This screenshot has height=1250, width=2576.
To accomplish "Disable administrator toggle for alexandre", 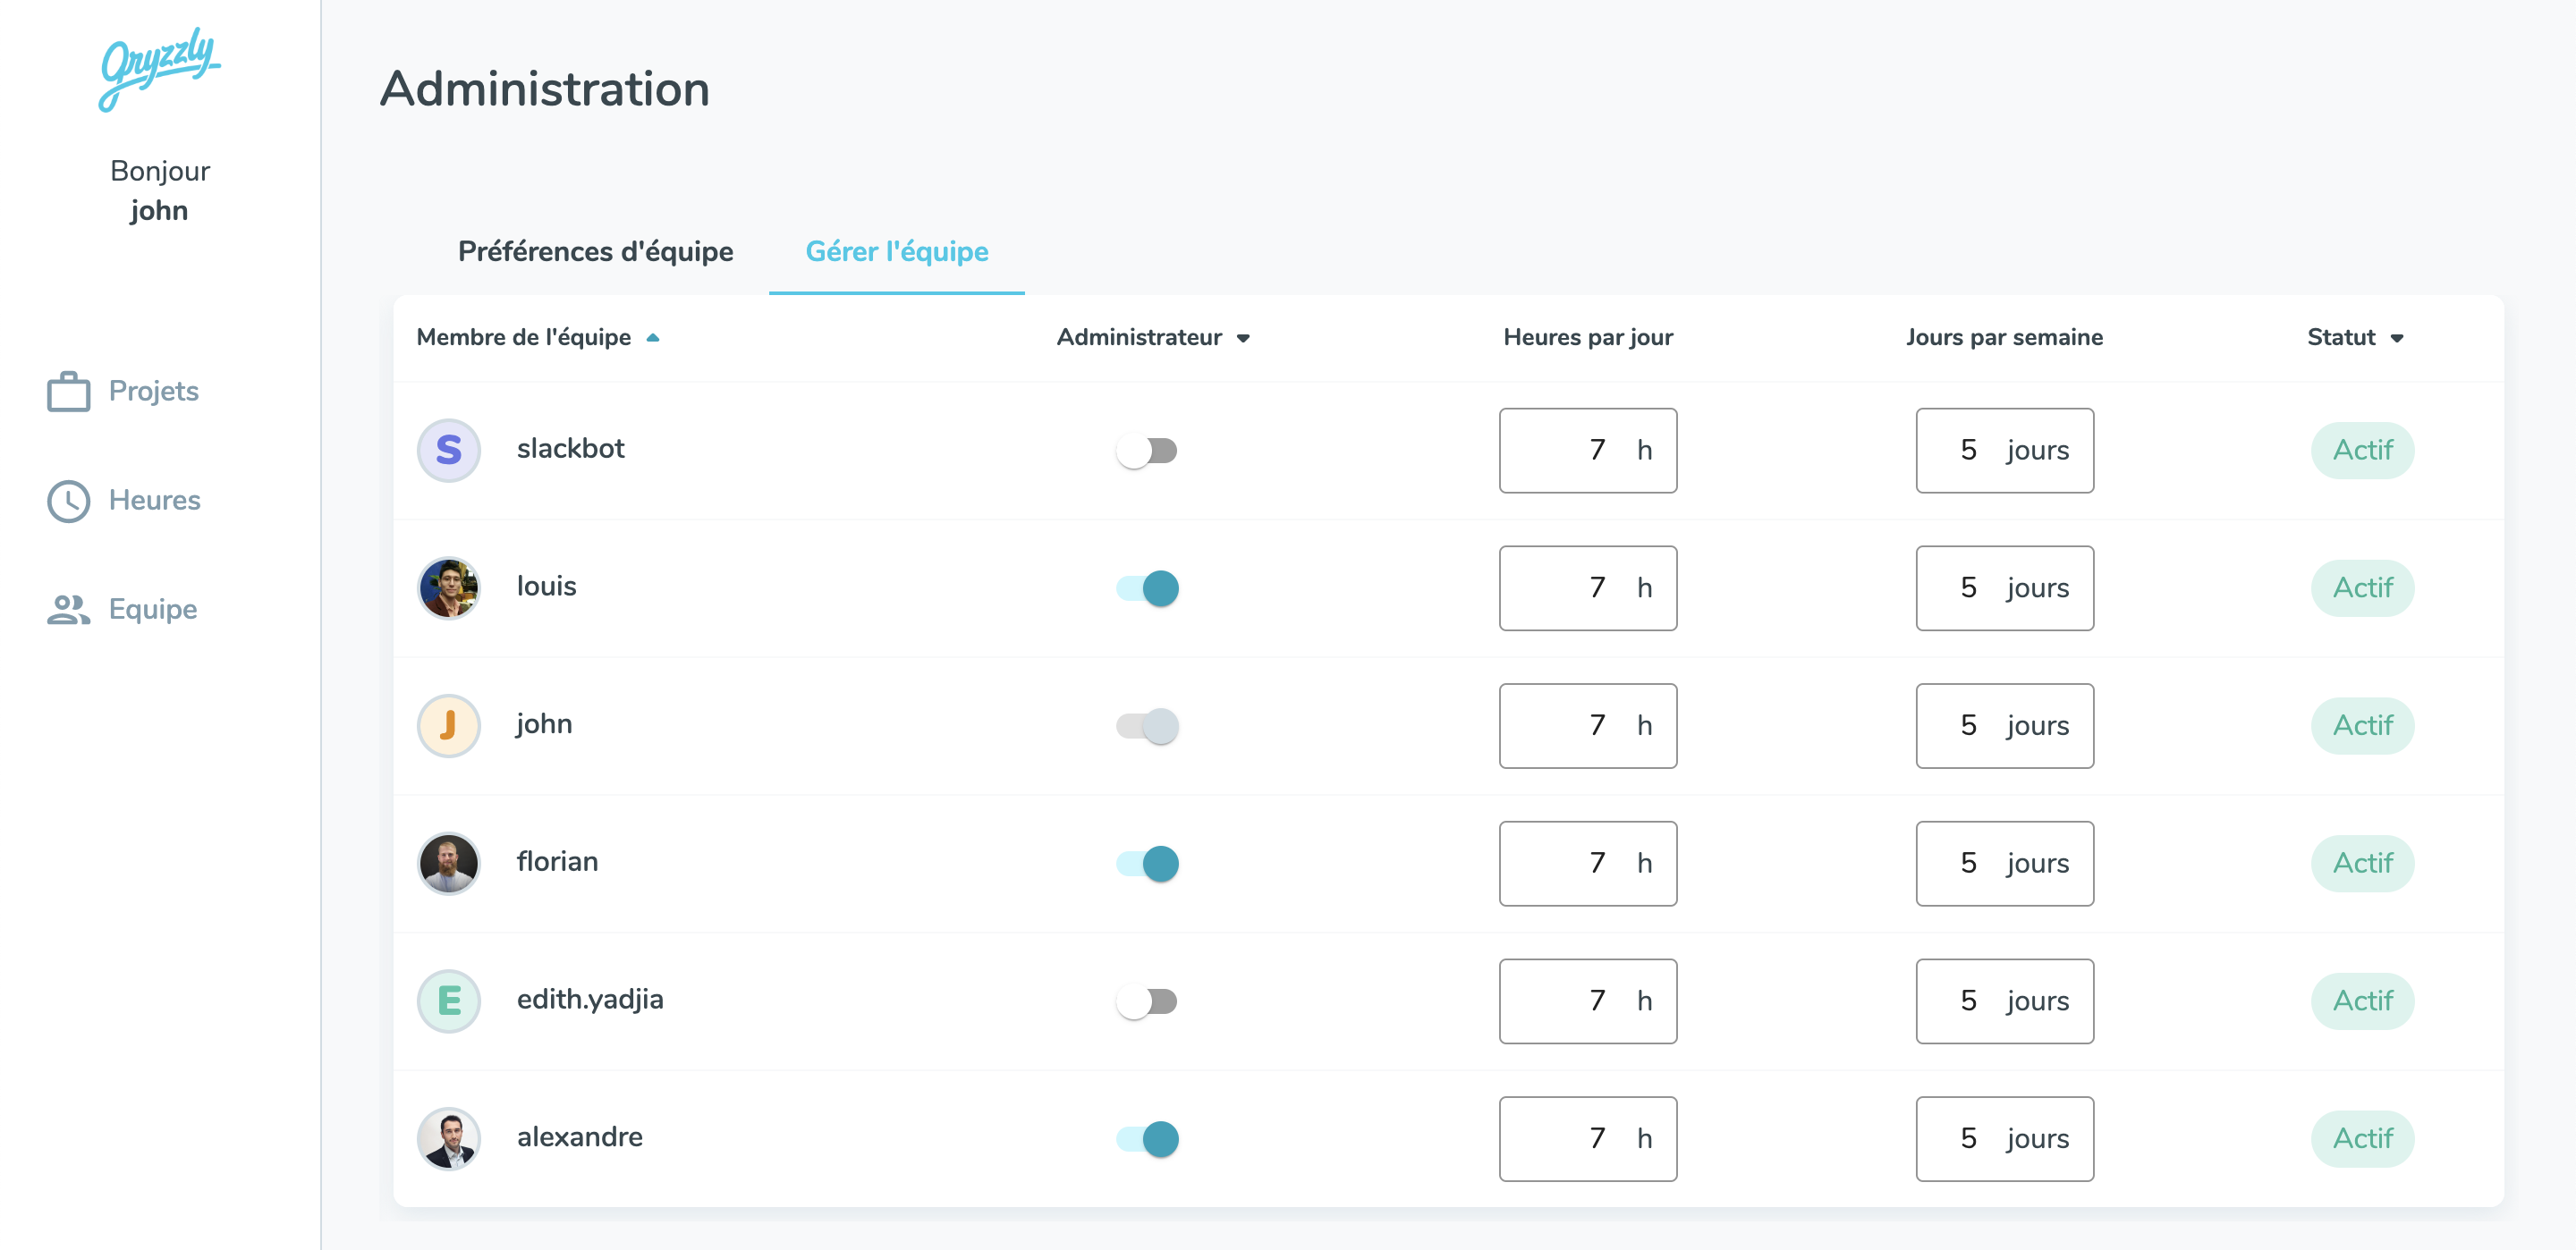I will pos(1147,1139).
